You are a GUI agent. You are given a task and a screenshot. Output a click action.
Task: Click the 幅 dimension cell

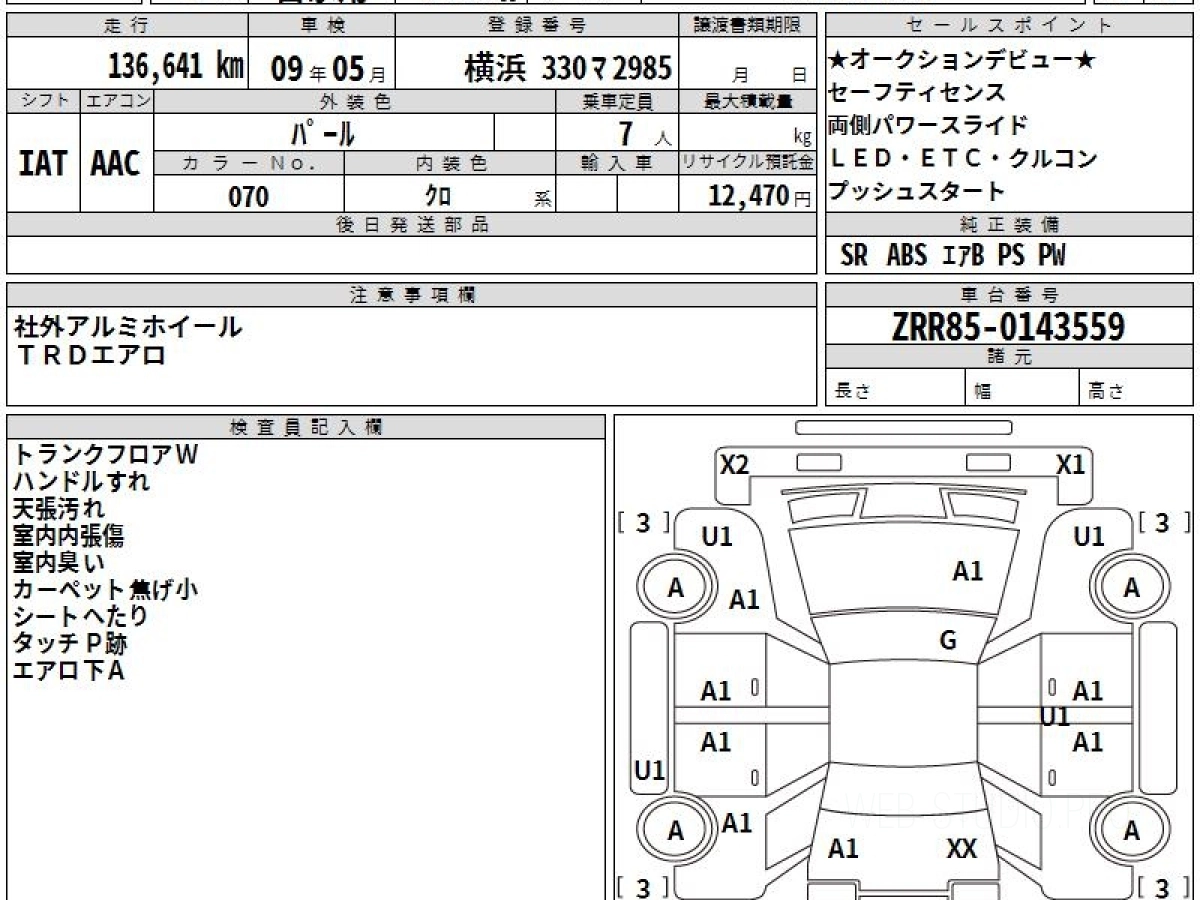(1022, 388)
